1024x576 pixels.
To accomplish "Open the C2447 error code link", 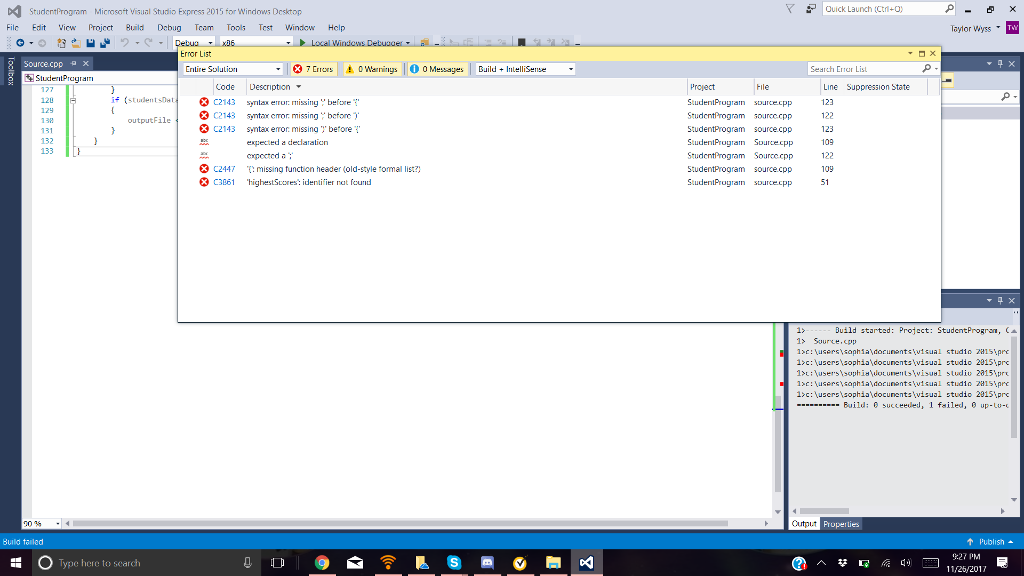I will (x=224, y=168).
